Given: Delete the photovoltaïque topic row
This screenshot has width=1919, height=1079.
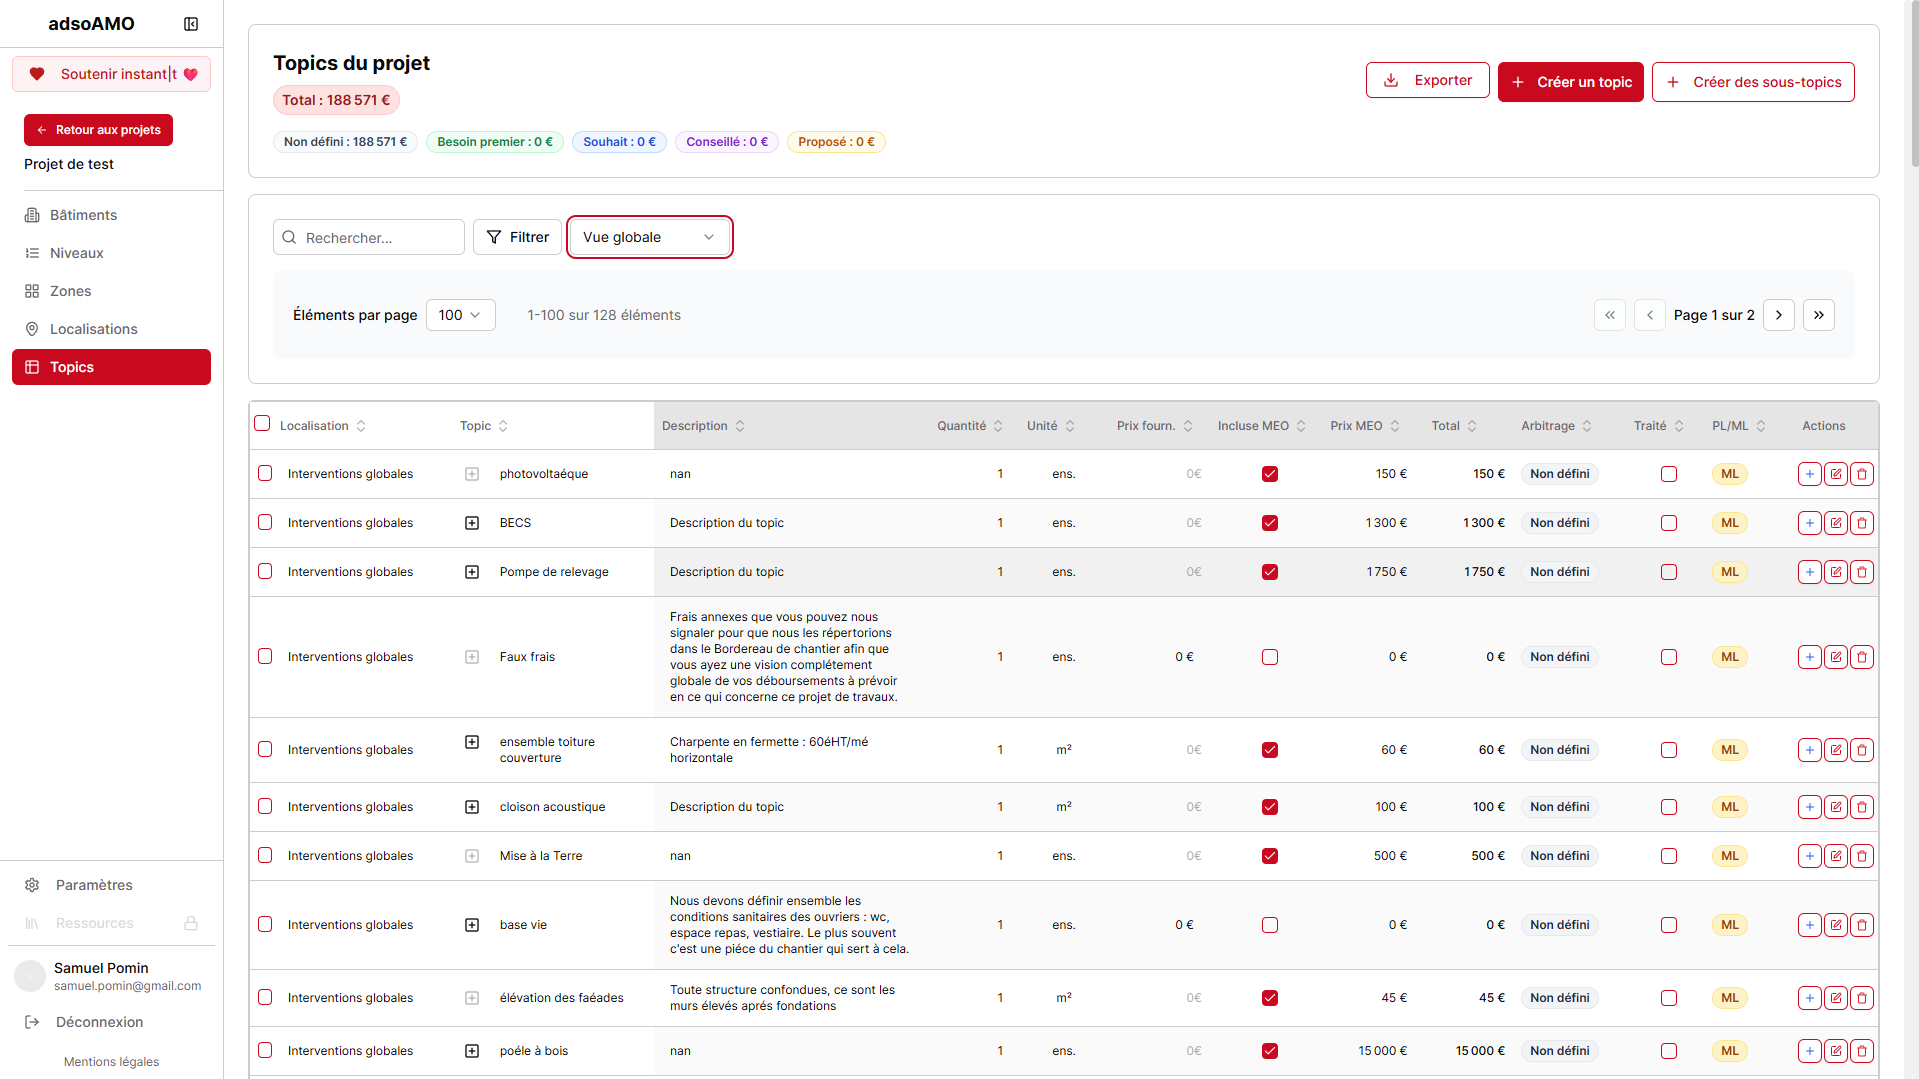Looking at the screenshot, I should [1861, 474].
